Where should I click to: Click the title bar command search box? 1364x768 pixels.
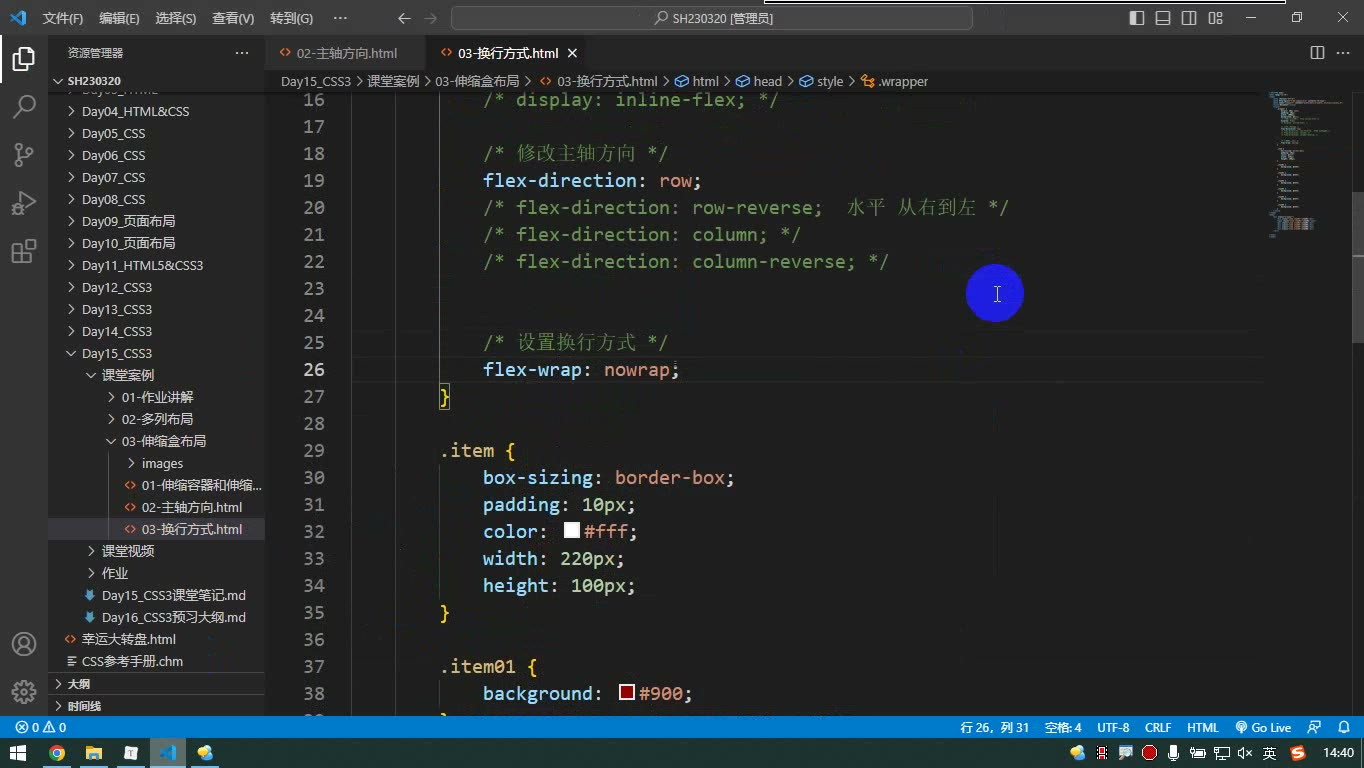coord(711,18)
